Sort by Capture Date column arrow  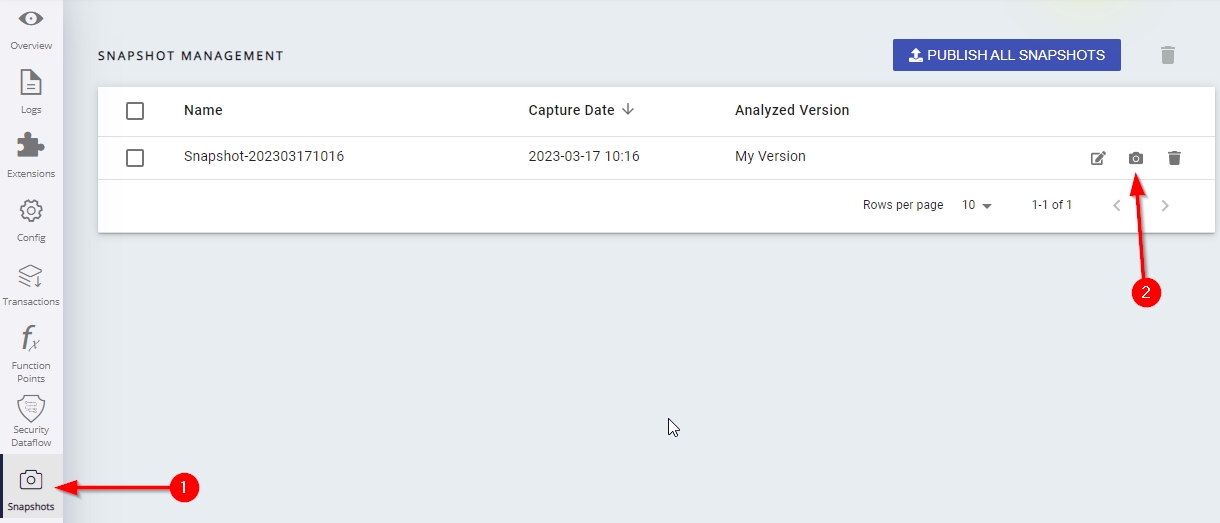point(628,110)
